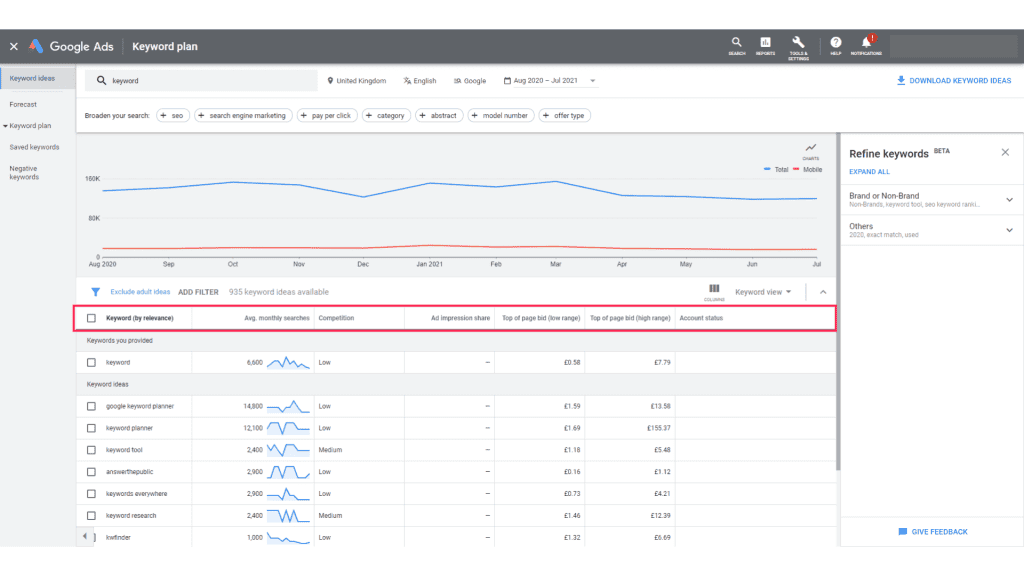Click the Columns icon above the keyword table
1024x576 pixels.
click(714, 290)
